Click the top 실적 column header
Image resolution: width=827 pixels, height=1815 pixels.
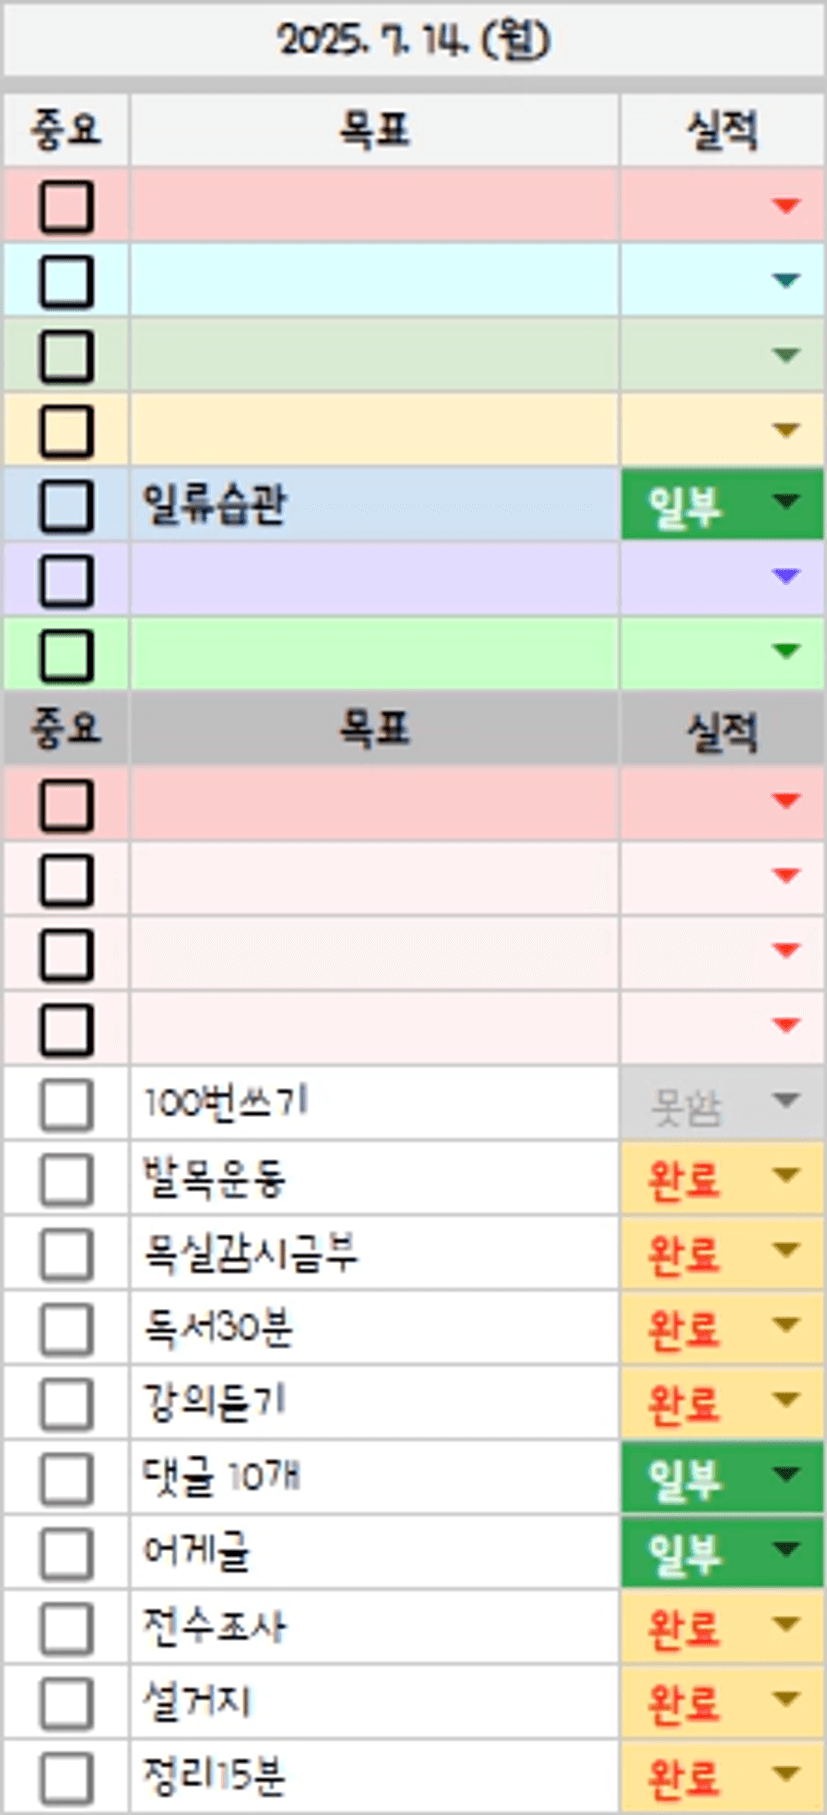[722, 130]
